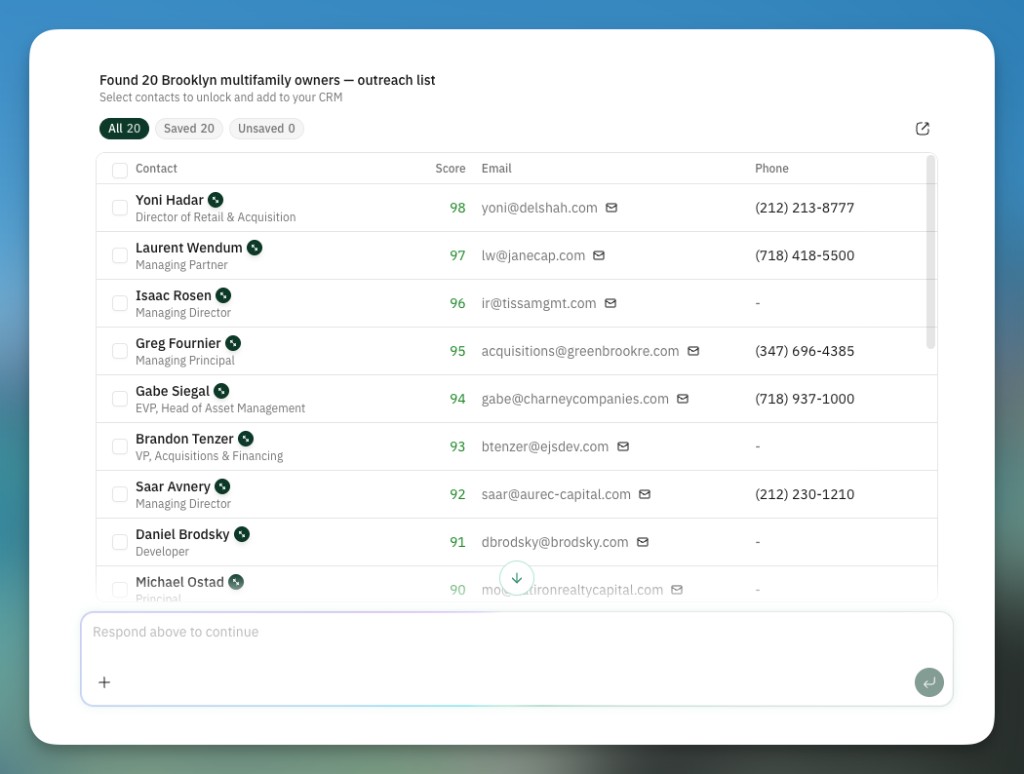Click the table's vertical scrollbar thumb

click(x=931, y=252)
